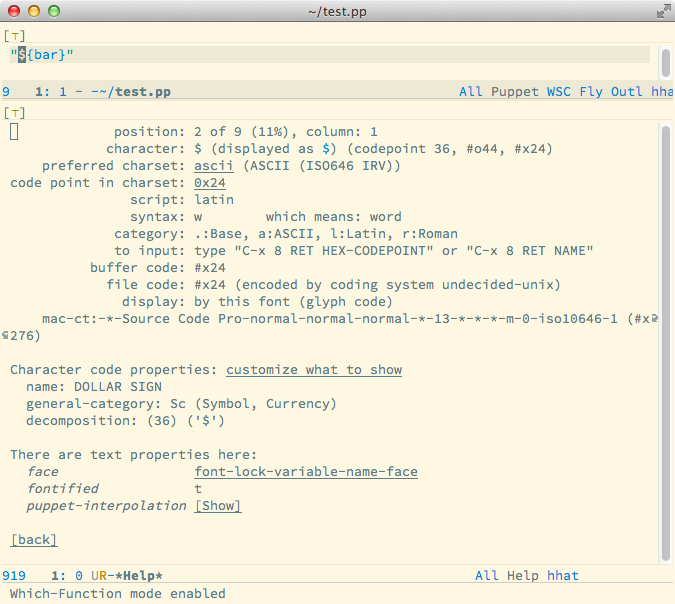This screenshot has height=604, width=675.
Task: Click All position indicator in Help mode line
Action: click(x=486, y=576)
